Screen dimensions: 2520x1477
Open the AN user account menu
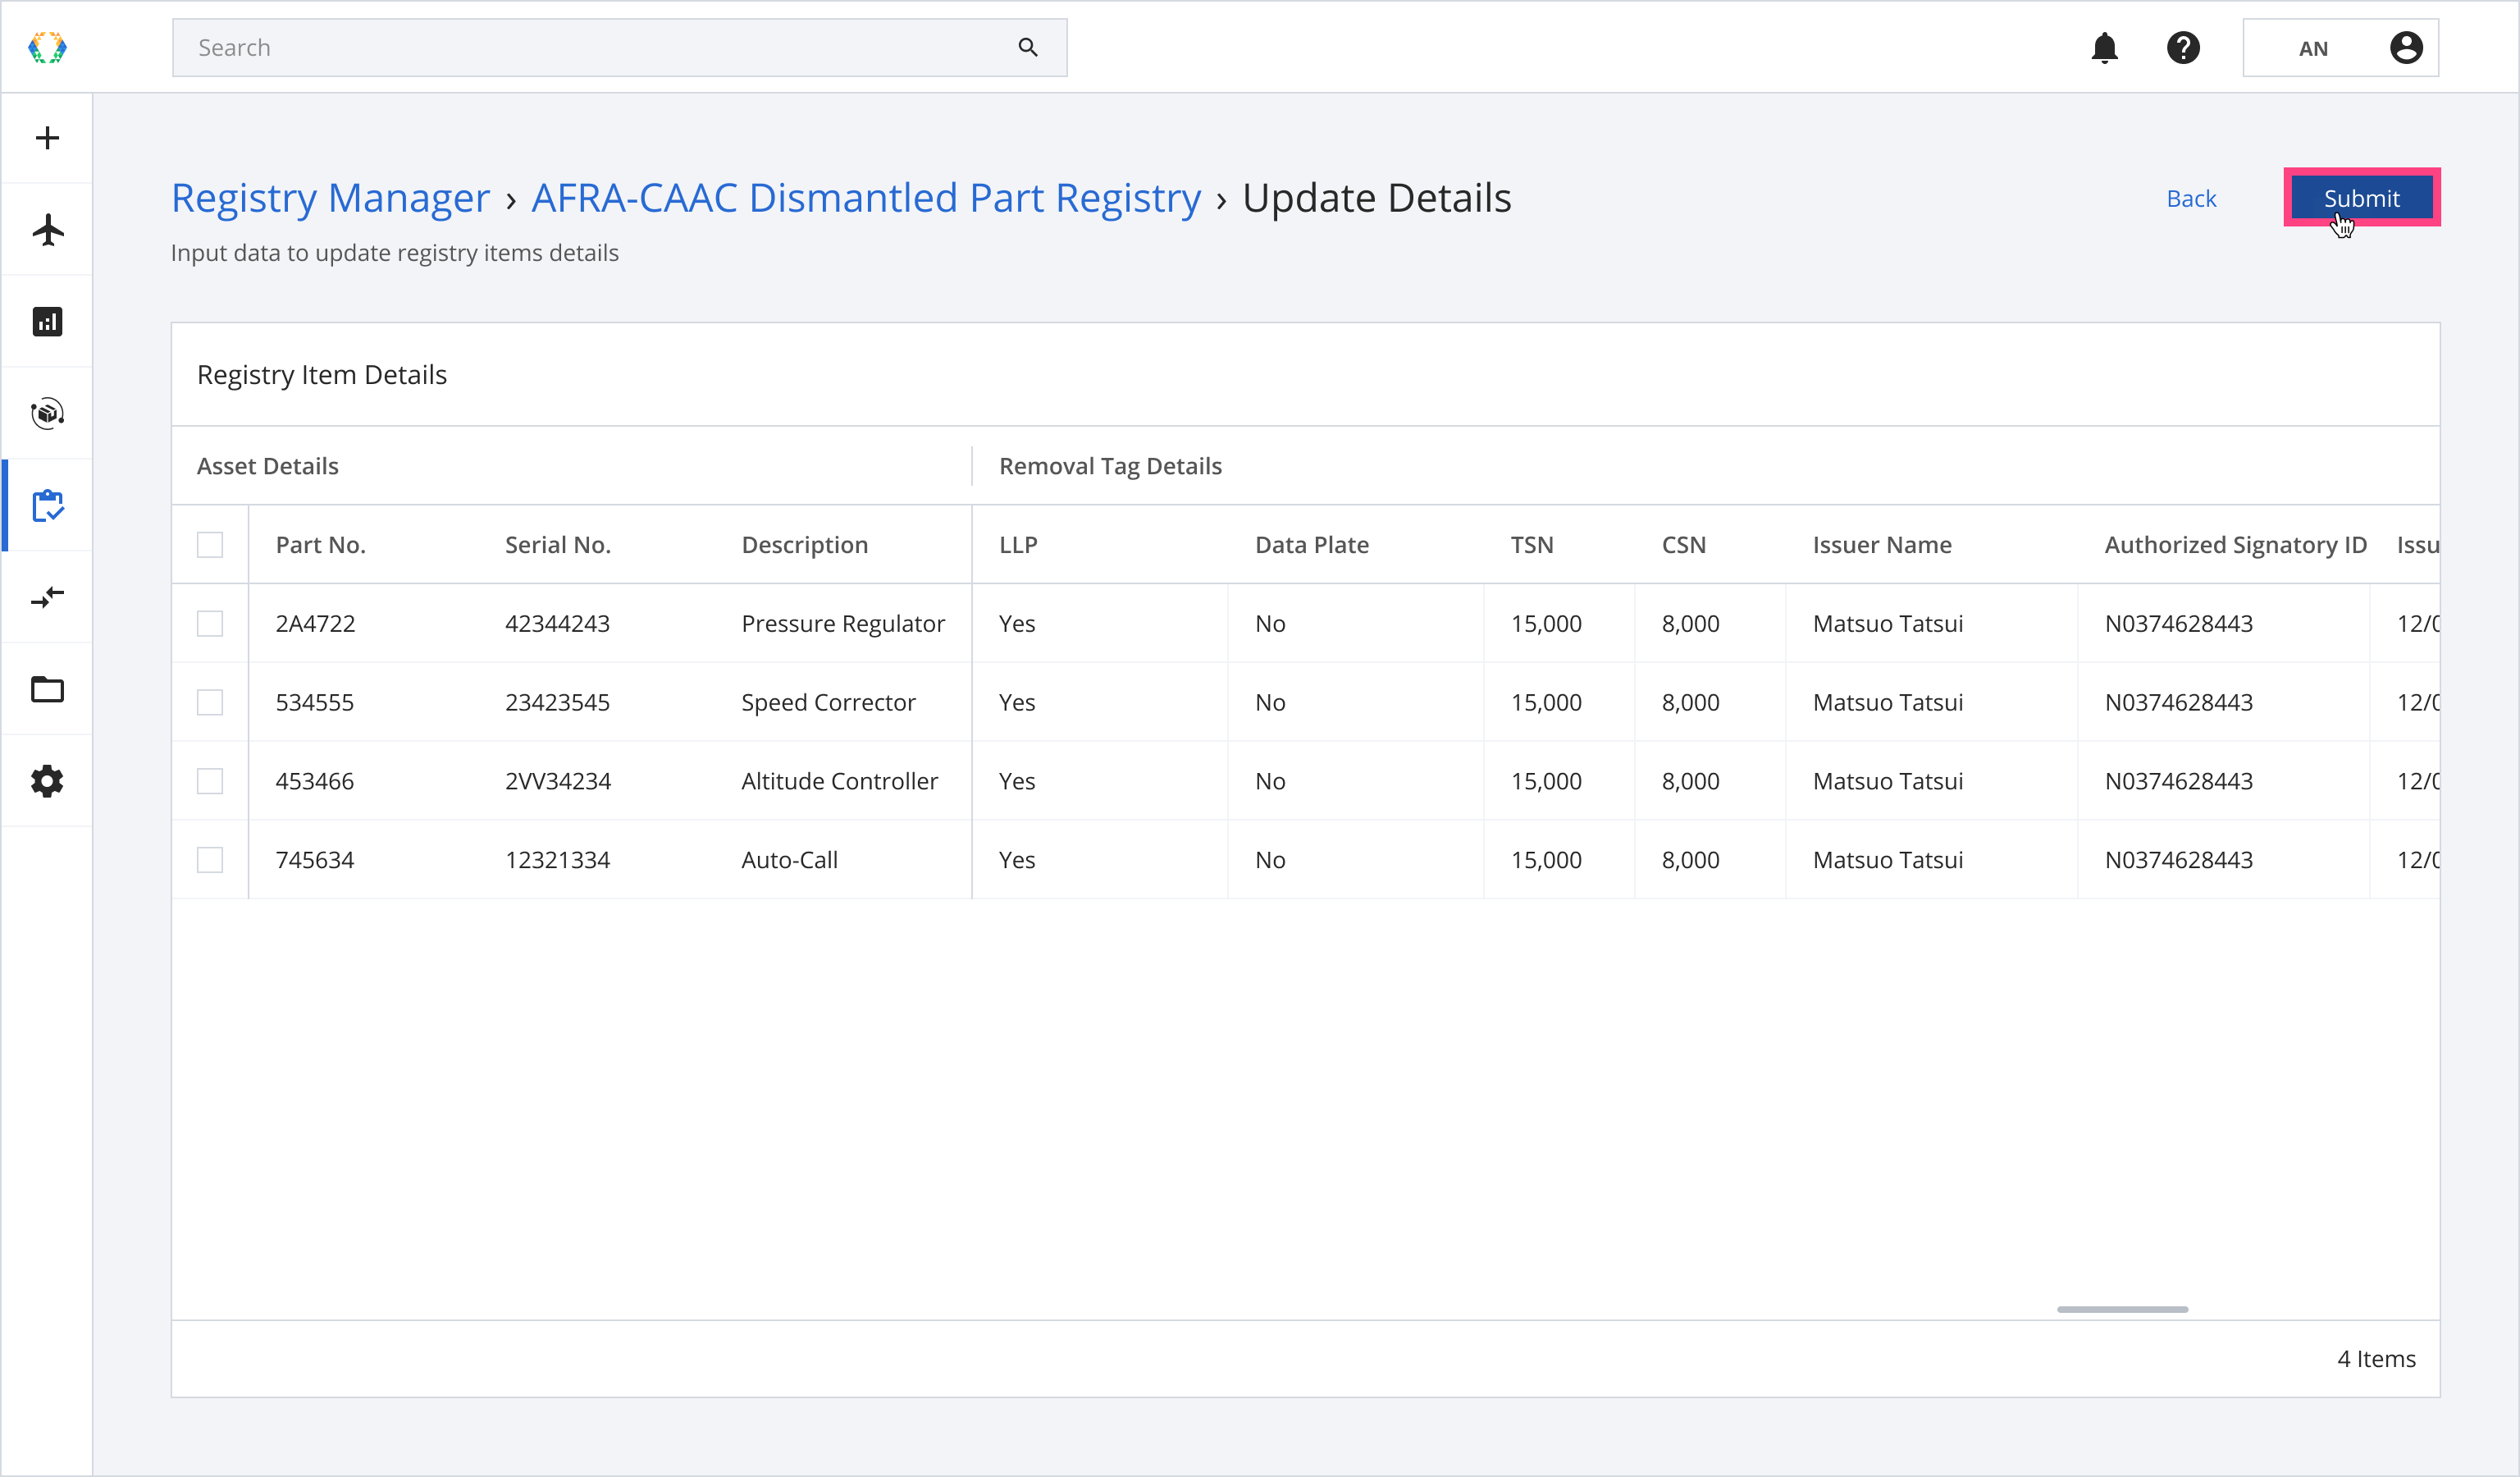[x=2340, y=48]
